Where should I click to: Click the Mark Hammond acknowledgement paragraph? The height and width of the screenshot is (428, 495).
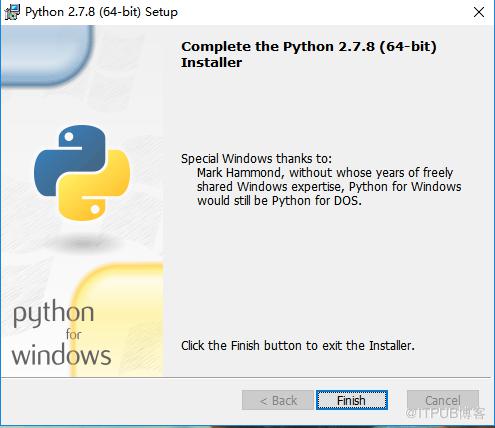pyautogui.click(x=329, y=187)
